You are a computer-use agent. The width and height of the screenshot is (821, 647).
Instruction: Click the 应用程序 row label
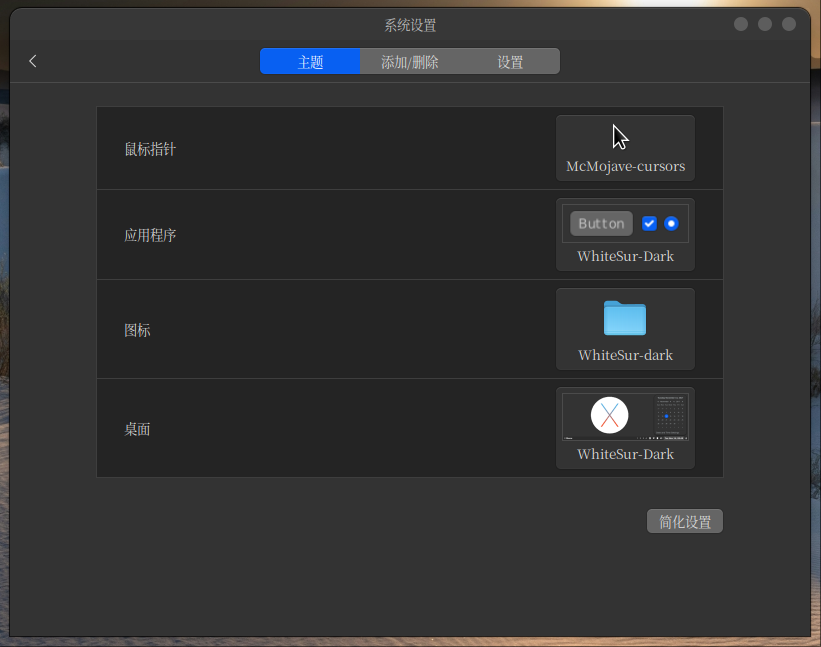coord(150,236)
